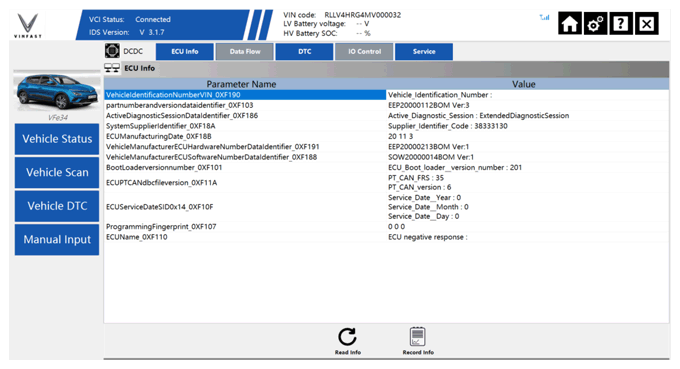
Task: Open the DTC tab
Action: (x=304, y=52)
